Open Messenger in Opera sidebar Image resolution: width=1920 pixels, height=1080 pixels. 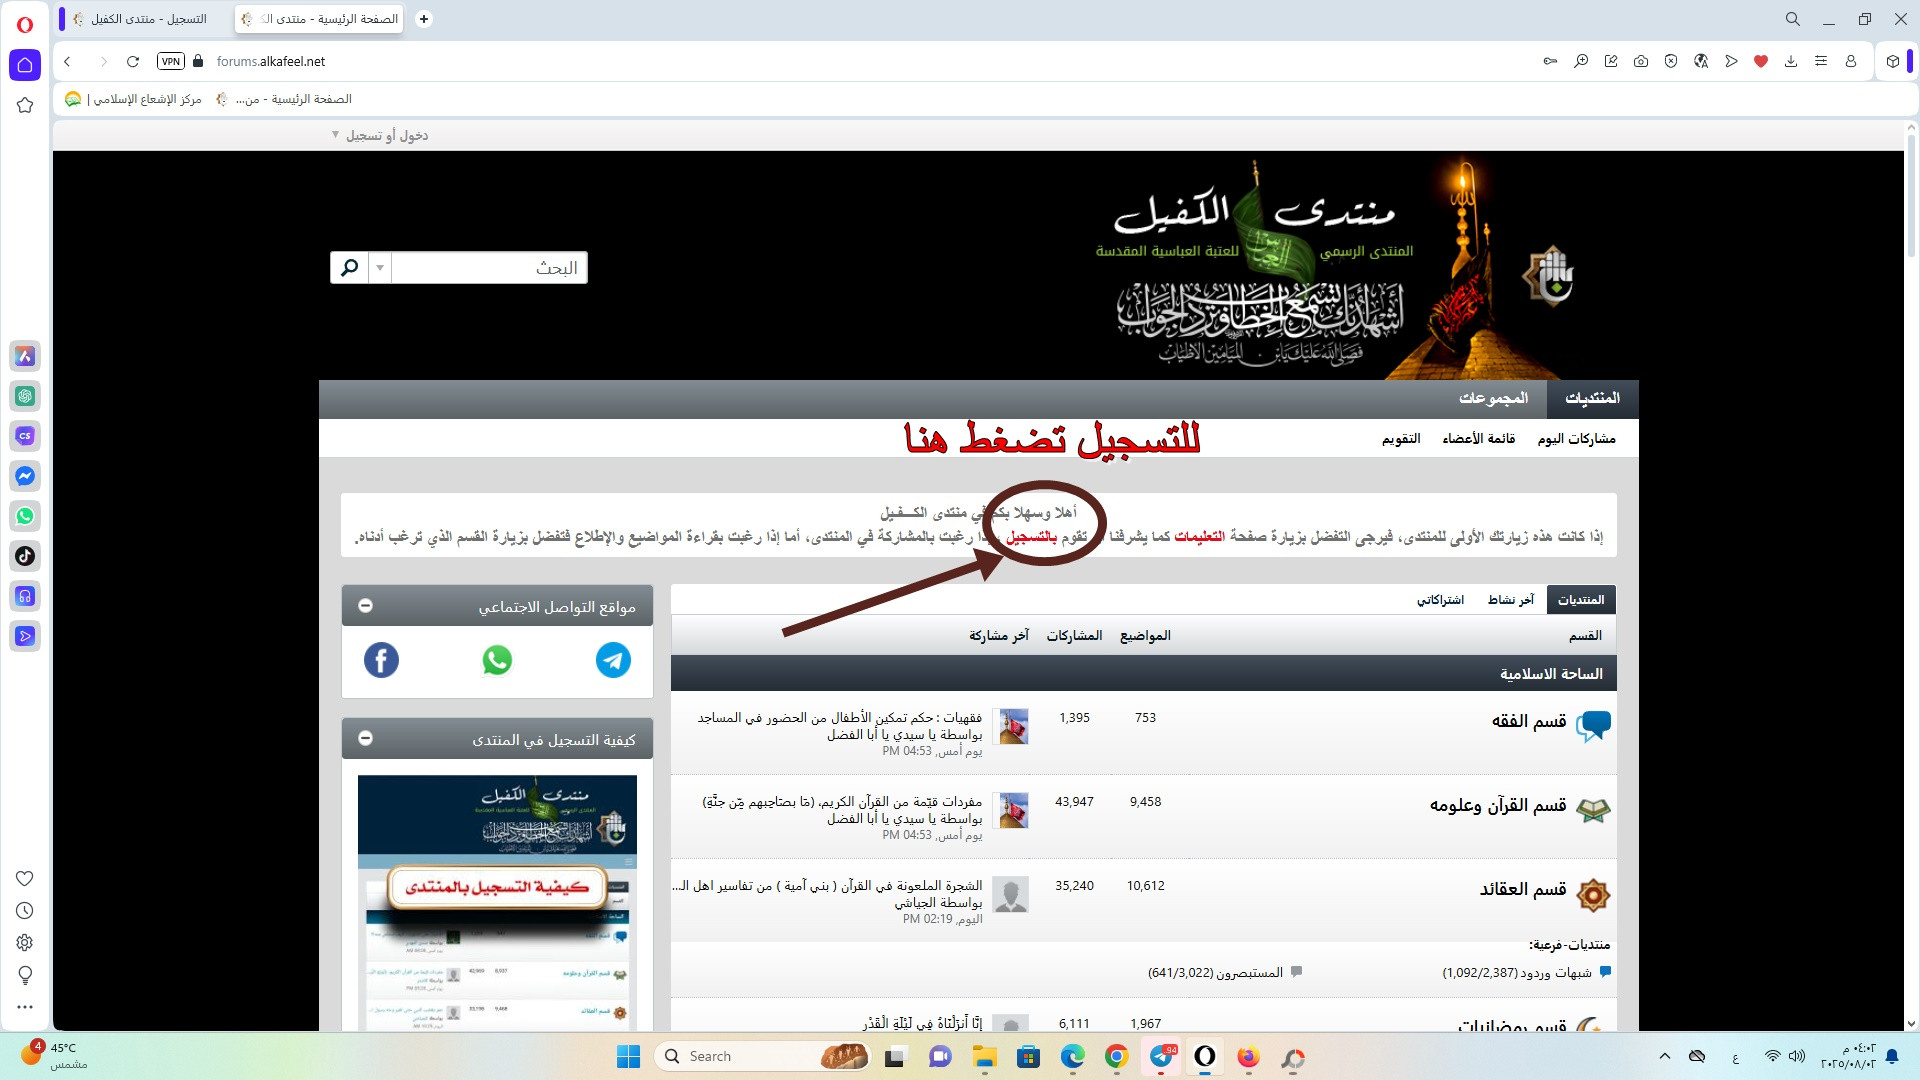tap(25, 476)
